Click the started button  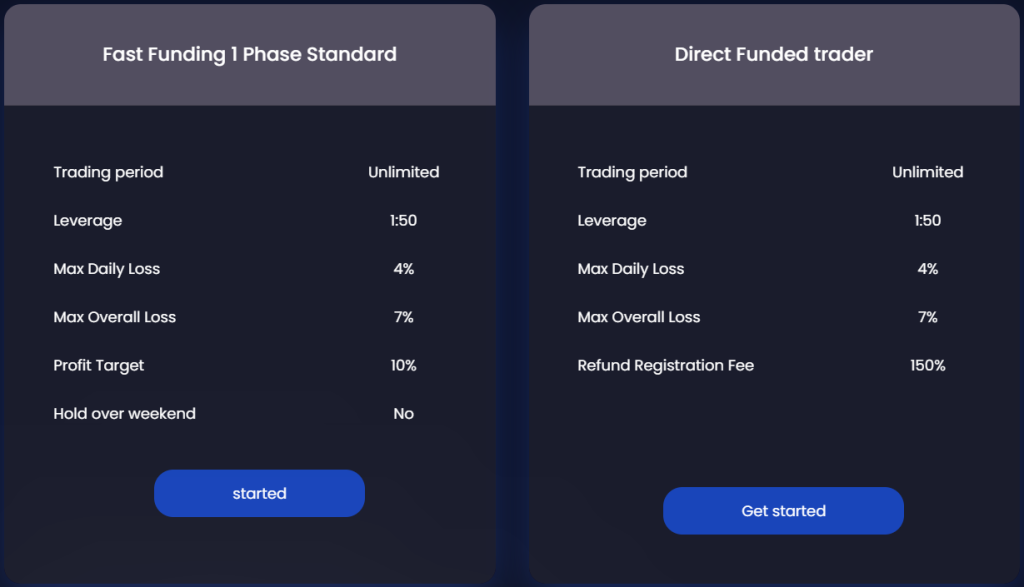pyautogui.click(x=259, y=493)
